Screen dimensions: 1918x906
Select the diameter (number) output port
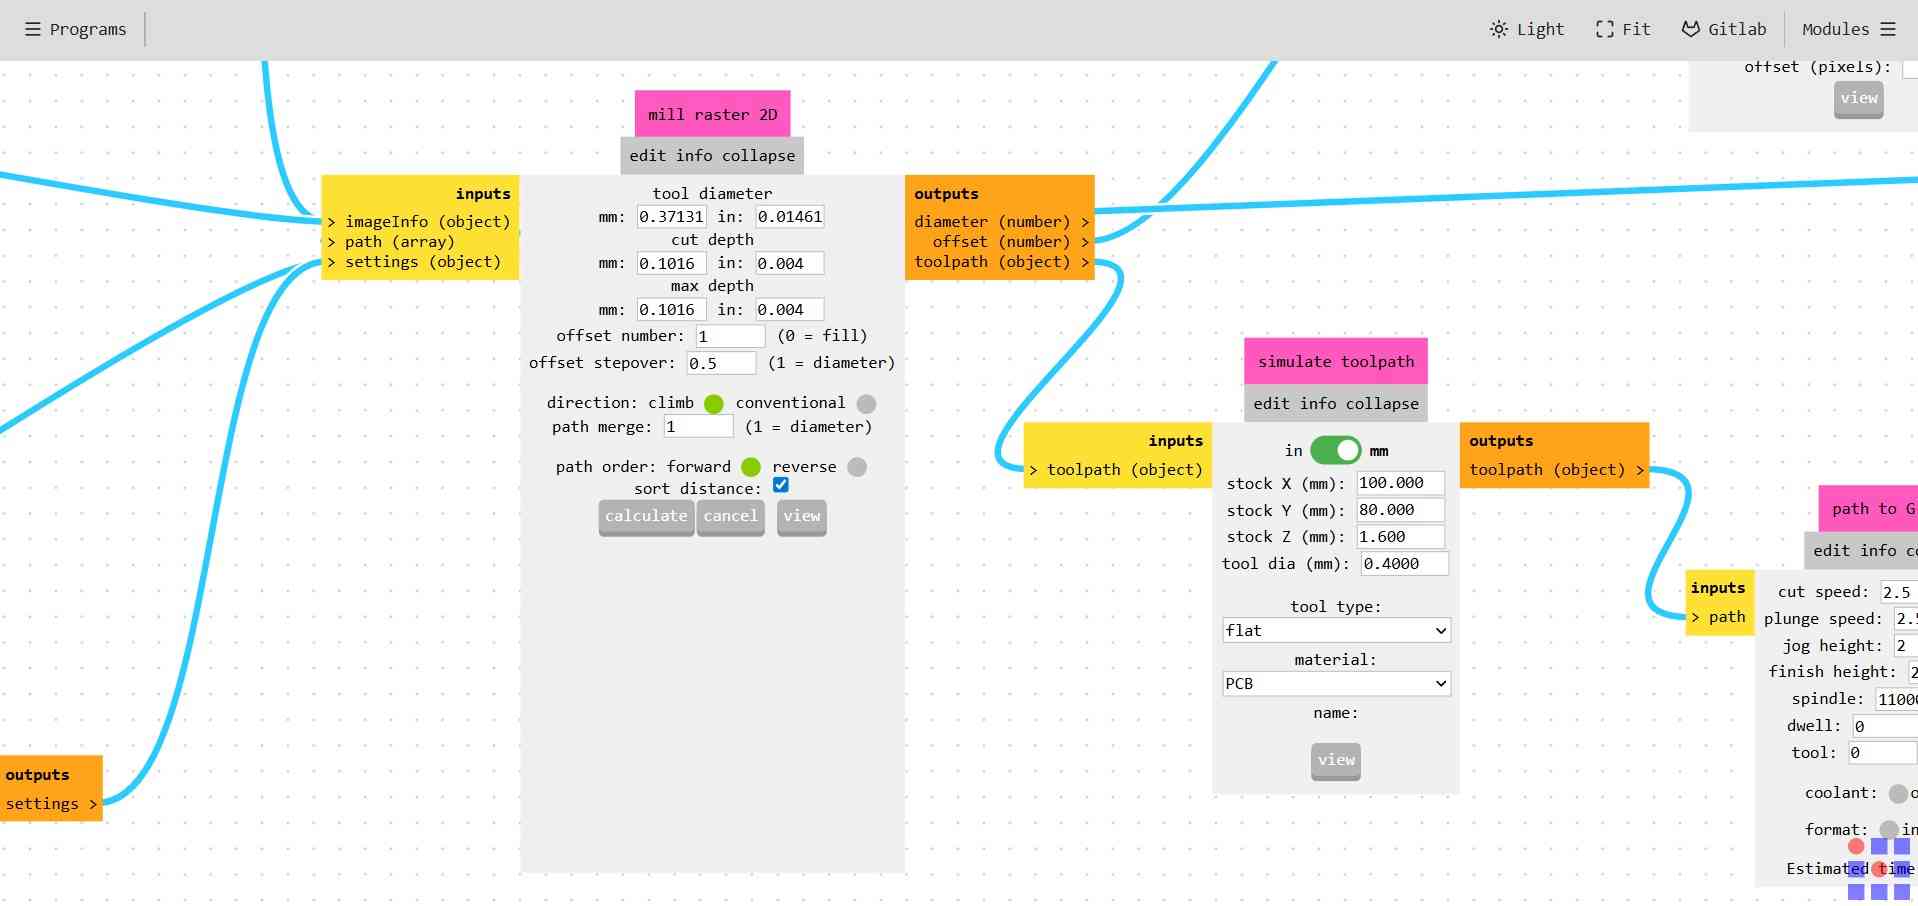tap(1001, 221)
